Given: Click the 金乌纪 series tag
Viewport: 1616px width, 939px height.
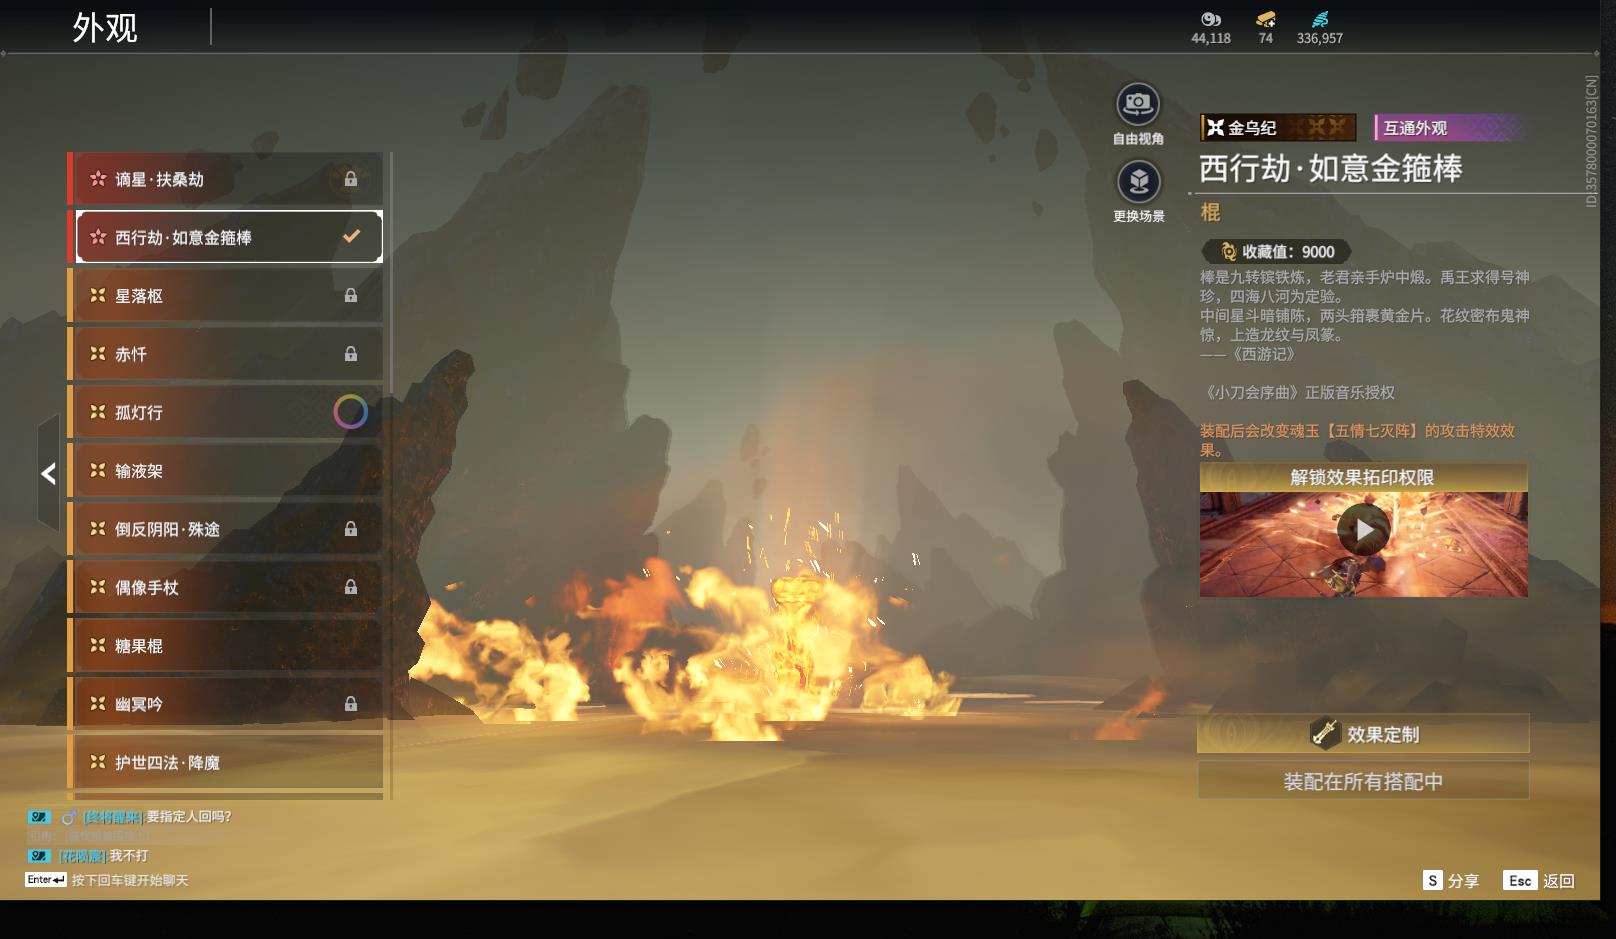Looking at the screenshot, I should click(1278, 128).
